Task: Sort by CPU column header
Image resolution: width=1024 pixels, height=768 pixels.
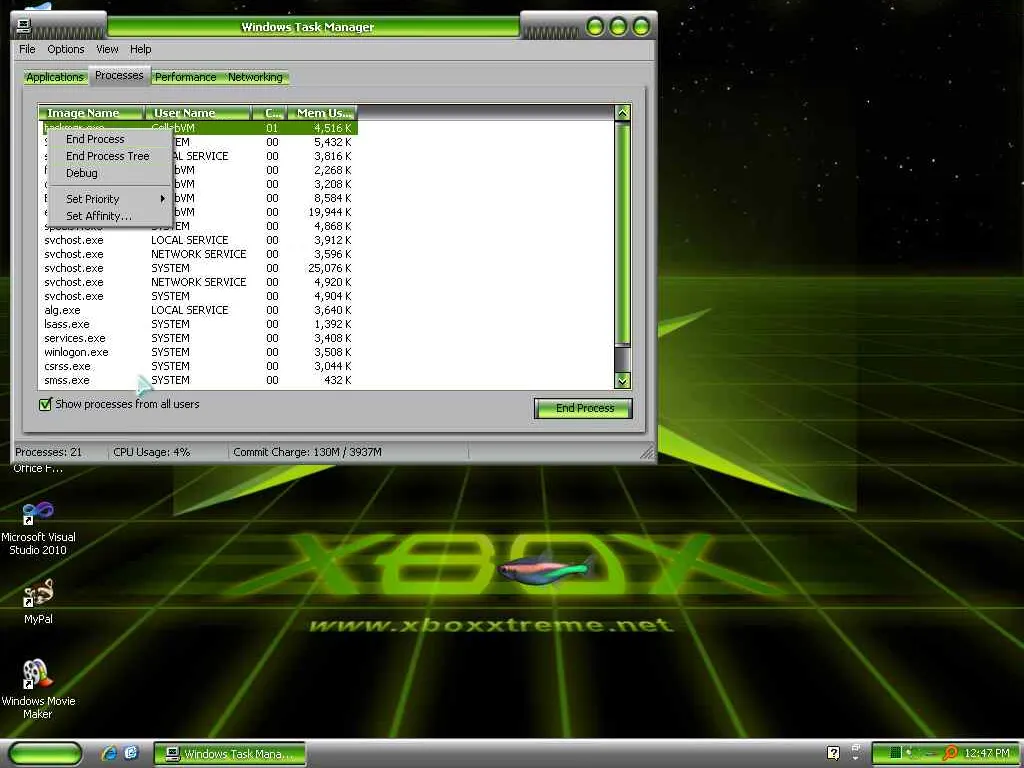Action: [x=270, y=113]
